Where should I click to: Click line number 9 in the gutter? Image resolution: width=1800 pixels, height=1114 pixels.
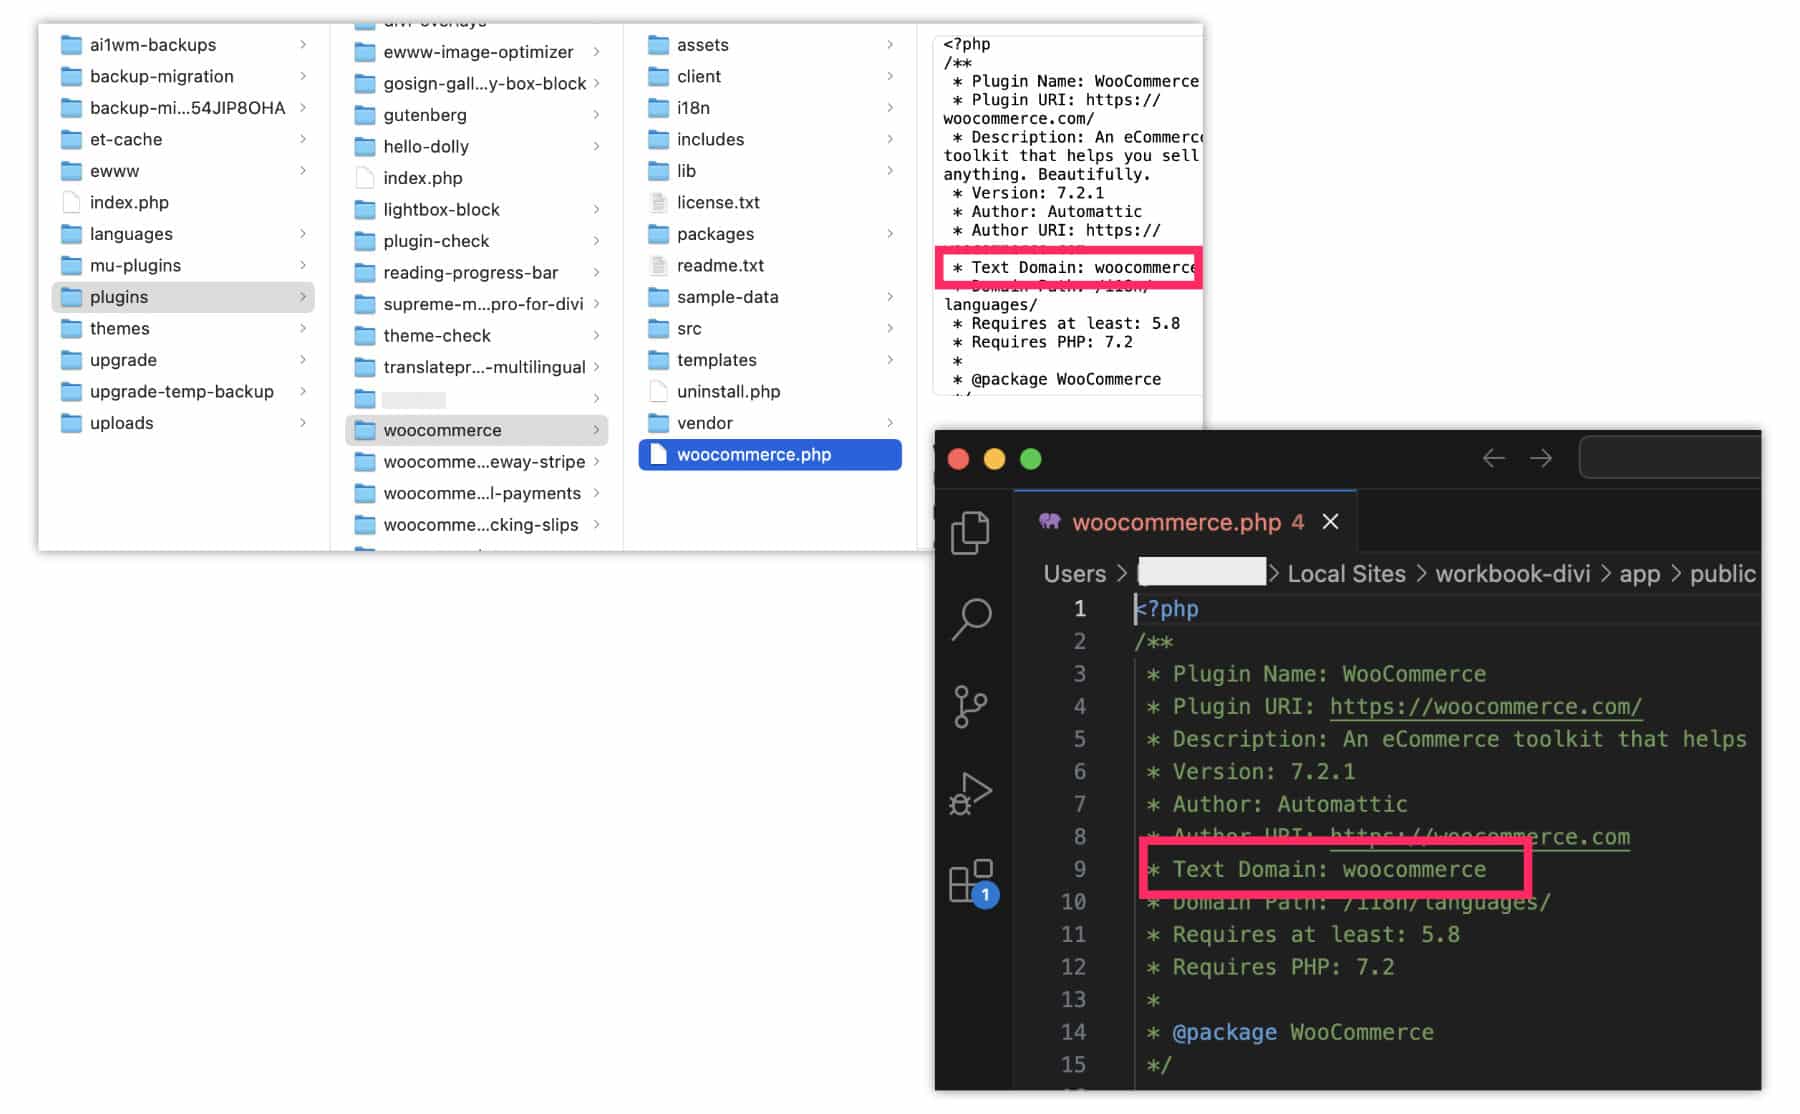pyautogui.click(x=1079, y=869)
